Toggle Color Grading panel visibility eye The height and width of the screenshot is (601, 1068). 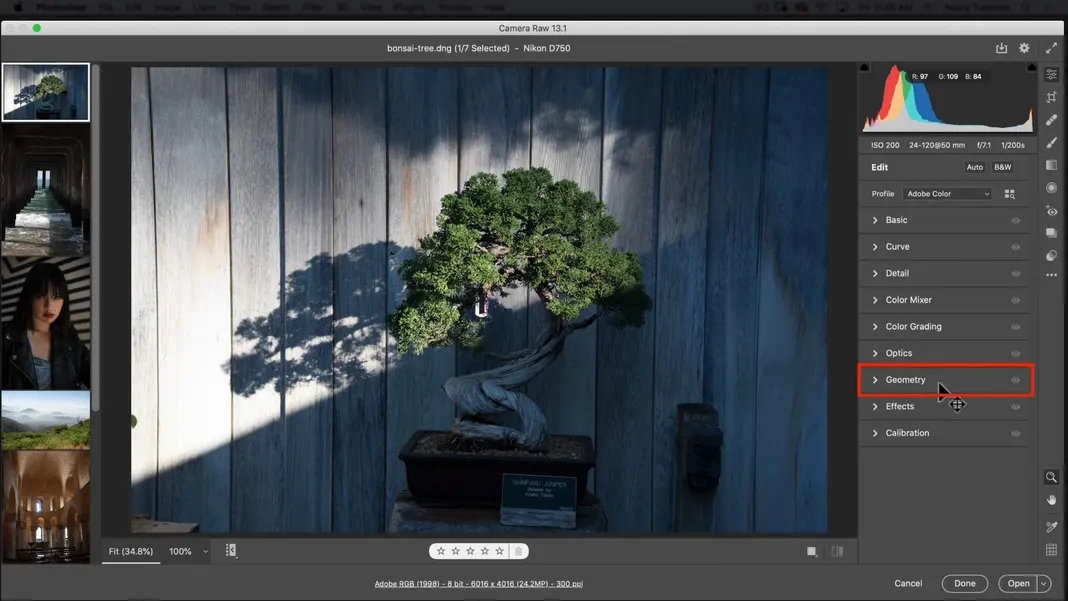click(x=1016, y=326)
